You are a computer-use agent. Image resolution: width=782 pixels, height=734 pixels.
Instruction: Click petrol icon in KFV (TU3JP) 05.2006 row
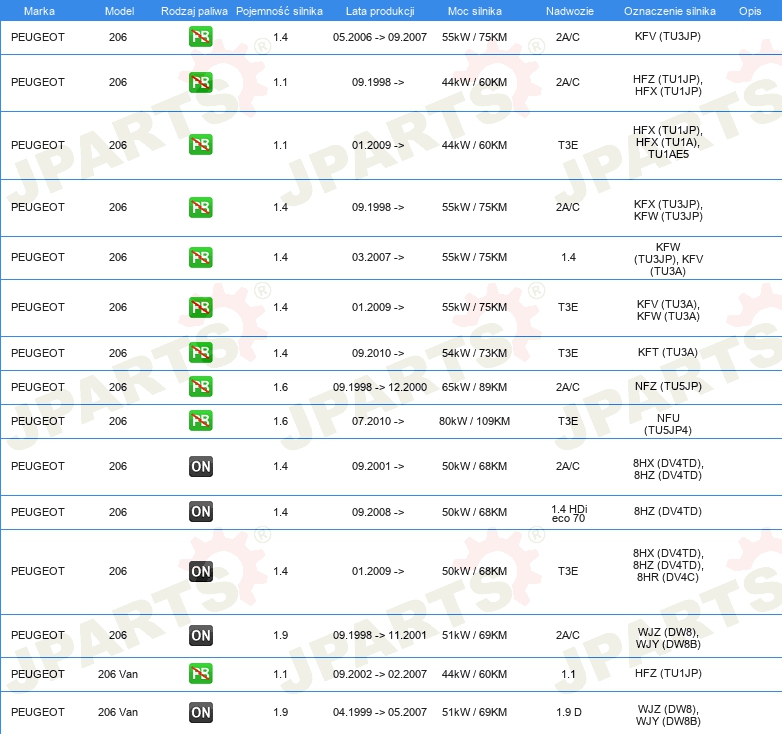pos(200,37)
